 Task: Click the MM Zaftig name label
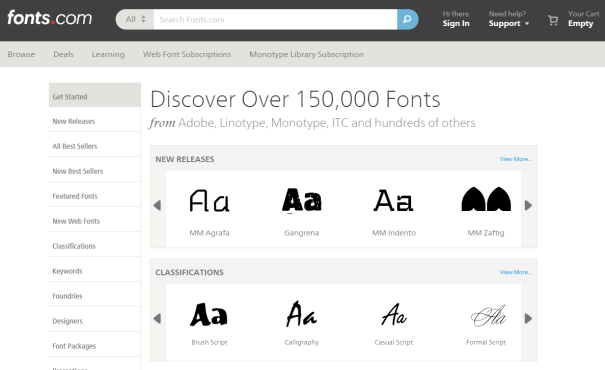coord(486,233)
